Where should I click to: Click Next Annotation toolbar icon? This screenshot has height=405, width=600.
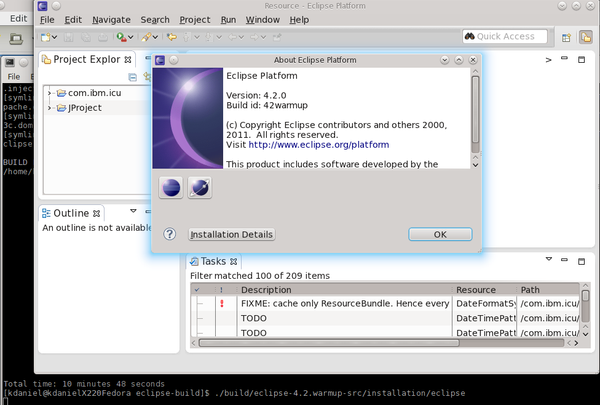[x=187, y=37]
